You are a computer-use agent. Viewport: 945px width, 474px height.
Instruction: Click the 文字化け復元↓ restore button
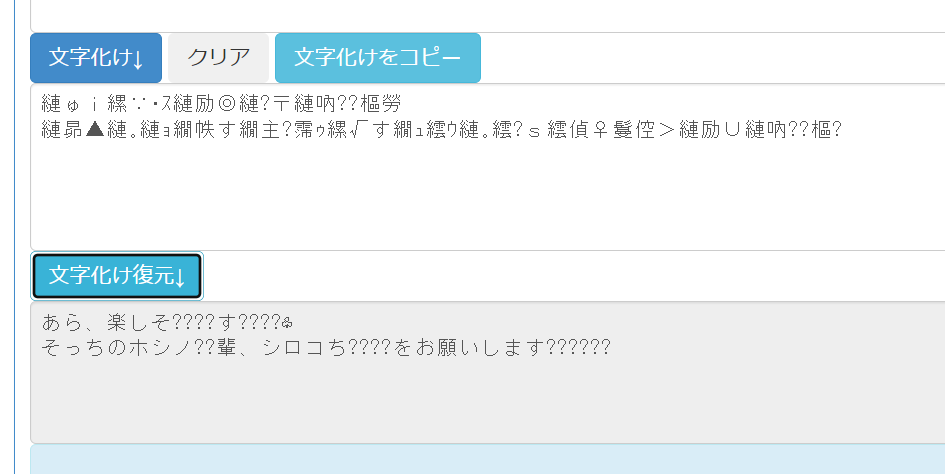pos(117,276)
